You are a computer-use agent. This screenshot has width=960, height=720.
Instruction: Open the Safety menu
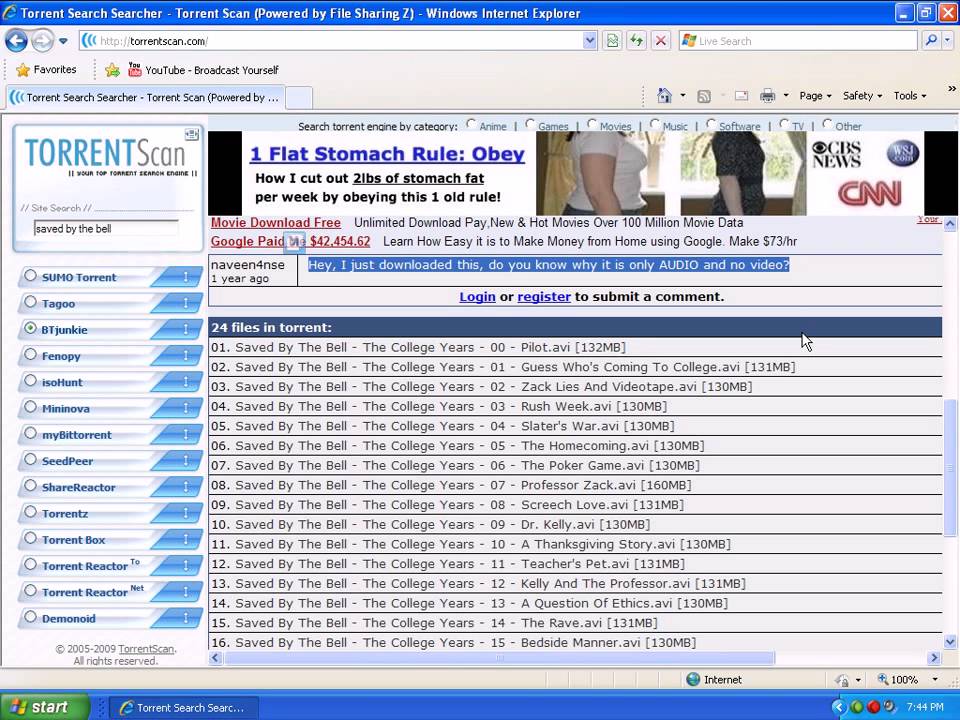click(x=862, y=96)
